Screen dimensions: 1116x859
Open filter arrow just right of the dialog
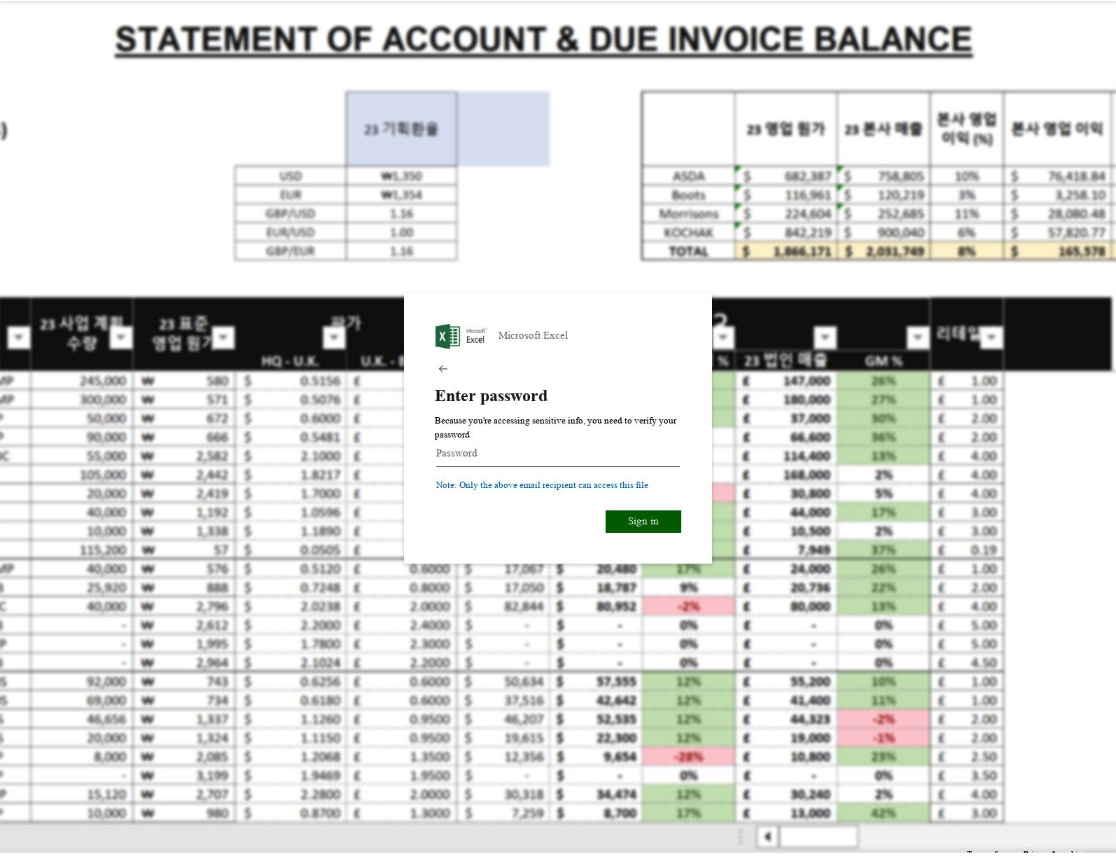click(723, 337)
